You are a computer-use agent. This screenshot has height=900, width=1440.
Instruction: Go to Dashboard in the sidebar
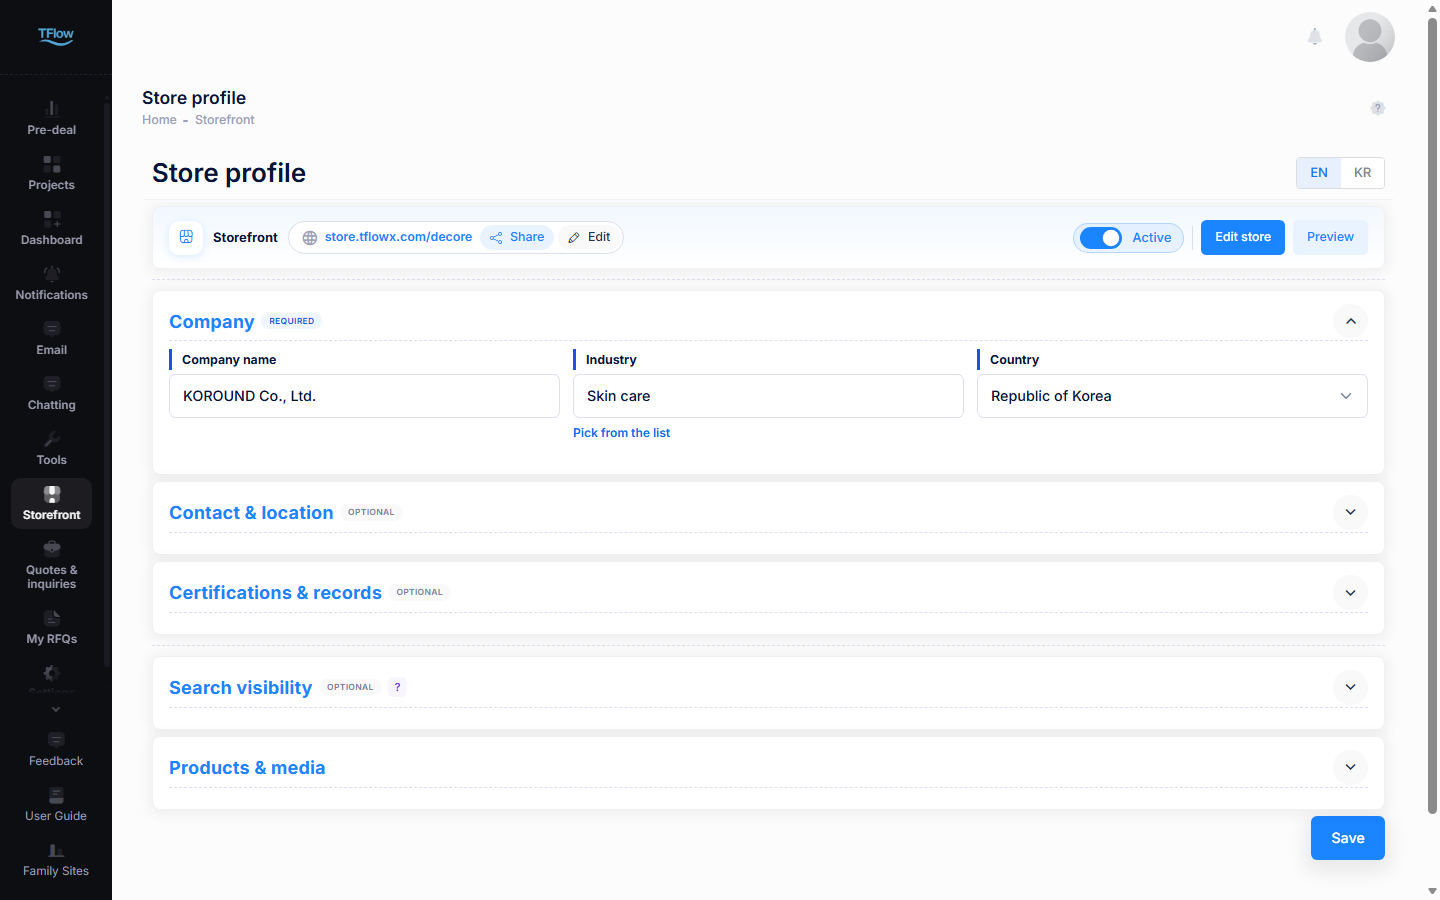(52, 228)
